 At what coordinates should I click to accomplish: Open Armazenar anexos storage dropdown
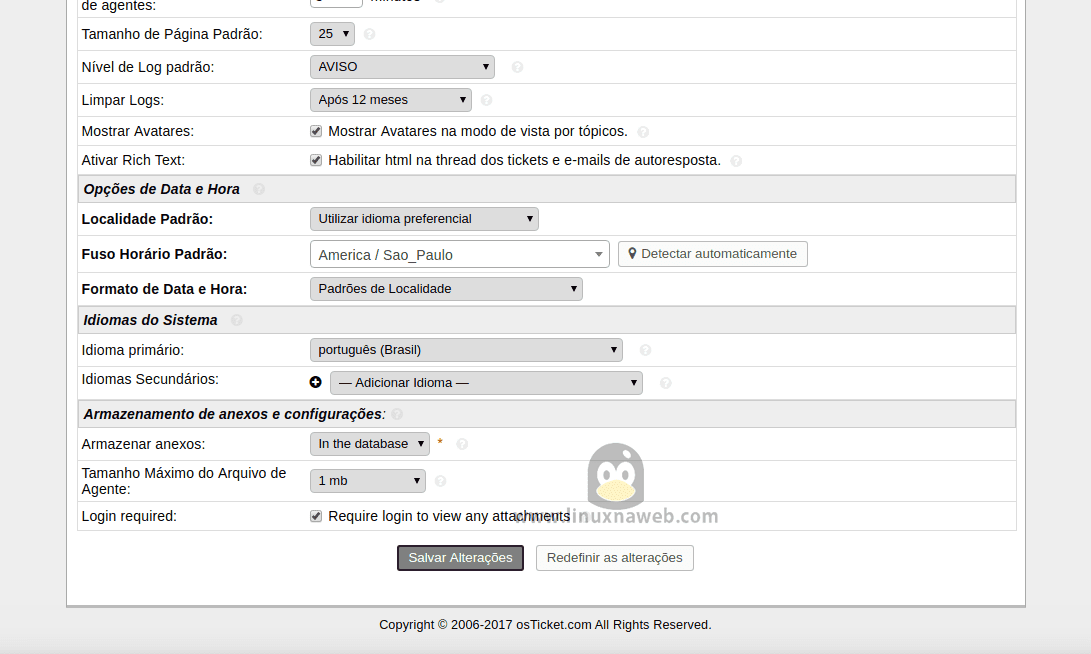[370, 444]
